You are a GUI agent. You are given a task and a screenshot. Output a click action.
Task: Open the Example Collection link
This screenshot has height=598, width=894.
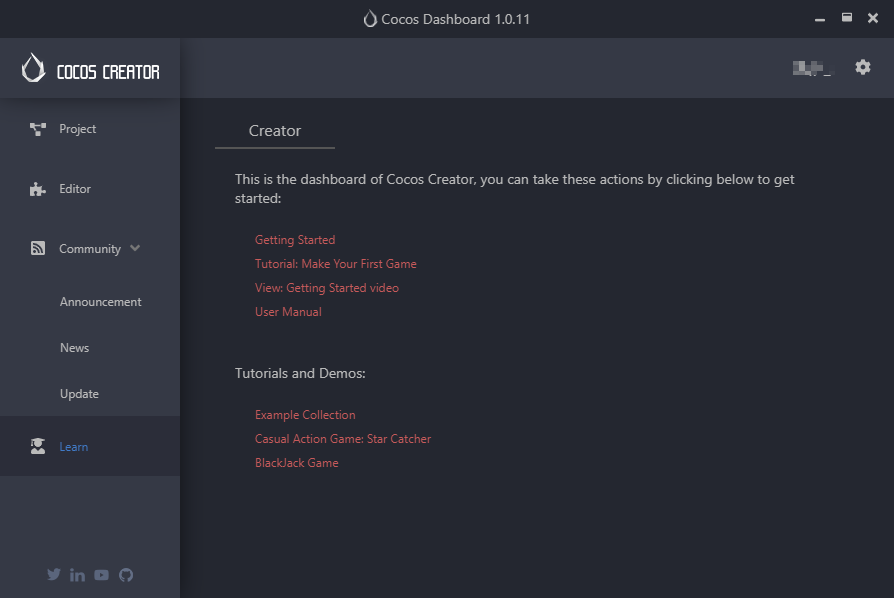(305, 415)
